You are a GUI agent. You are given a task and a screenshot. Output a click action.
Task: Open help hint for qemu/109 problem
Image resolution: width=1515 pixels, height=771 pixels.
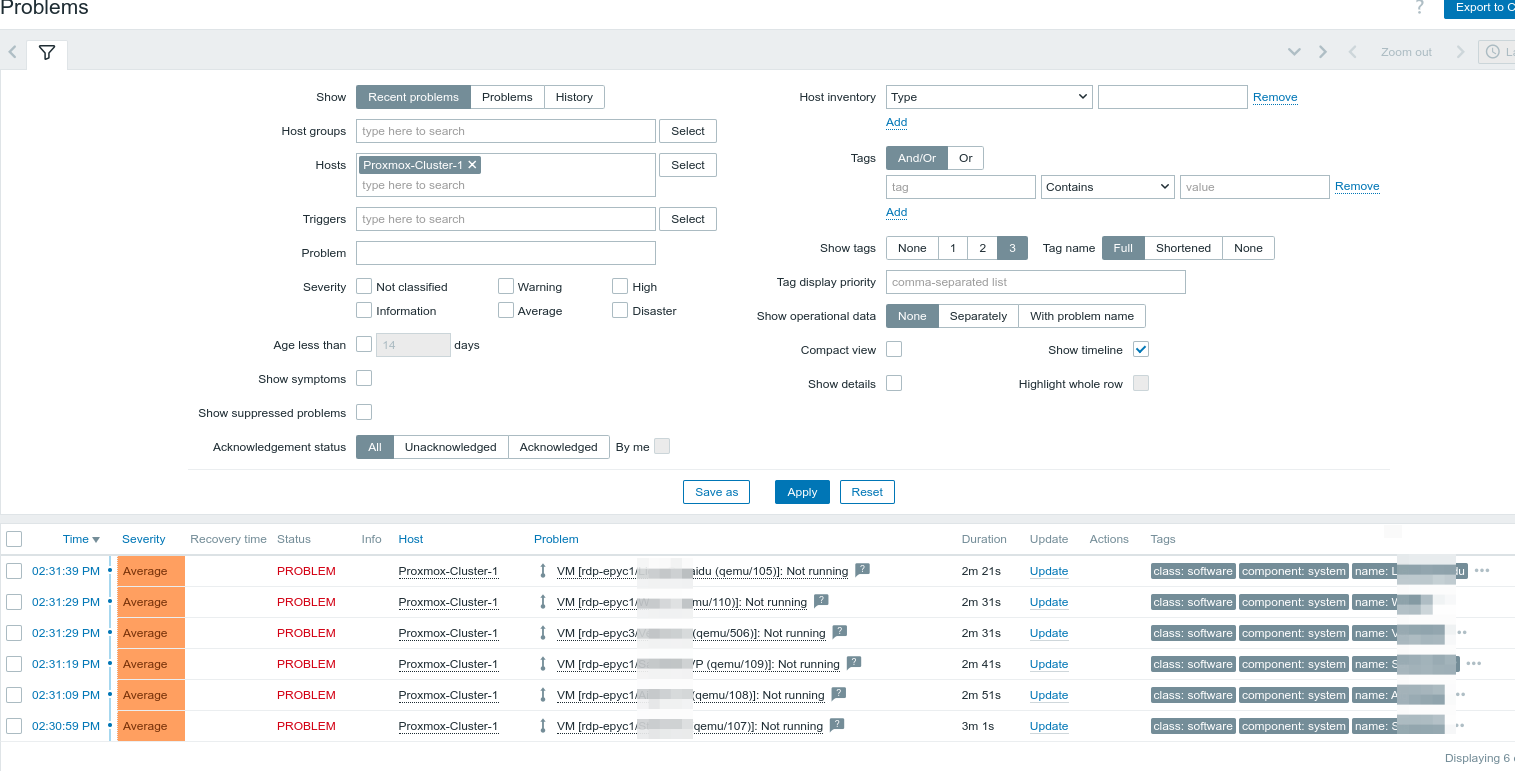click(854, 663)
